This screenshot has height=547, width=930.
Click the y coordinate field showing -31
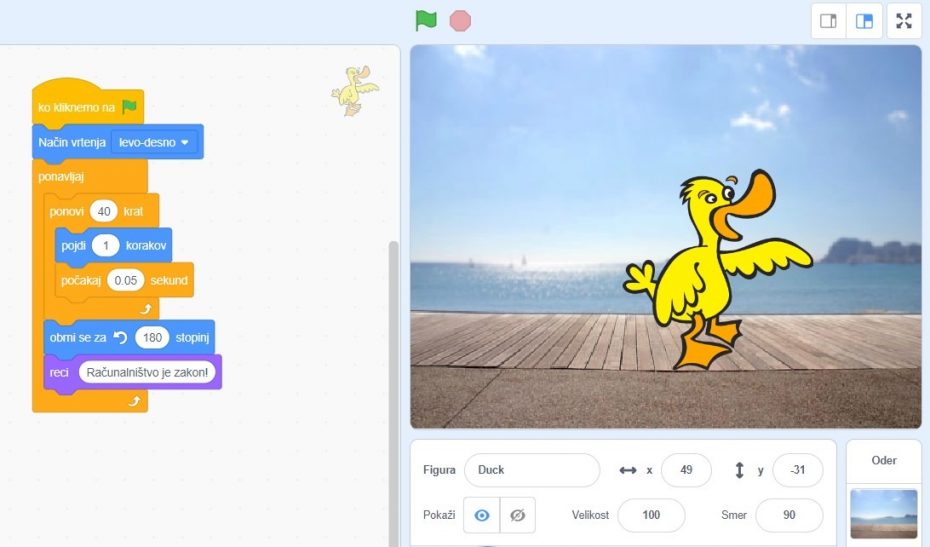click(798, 470)
